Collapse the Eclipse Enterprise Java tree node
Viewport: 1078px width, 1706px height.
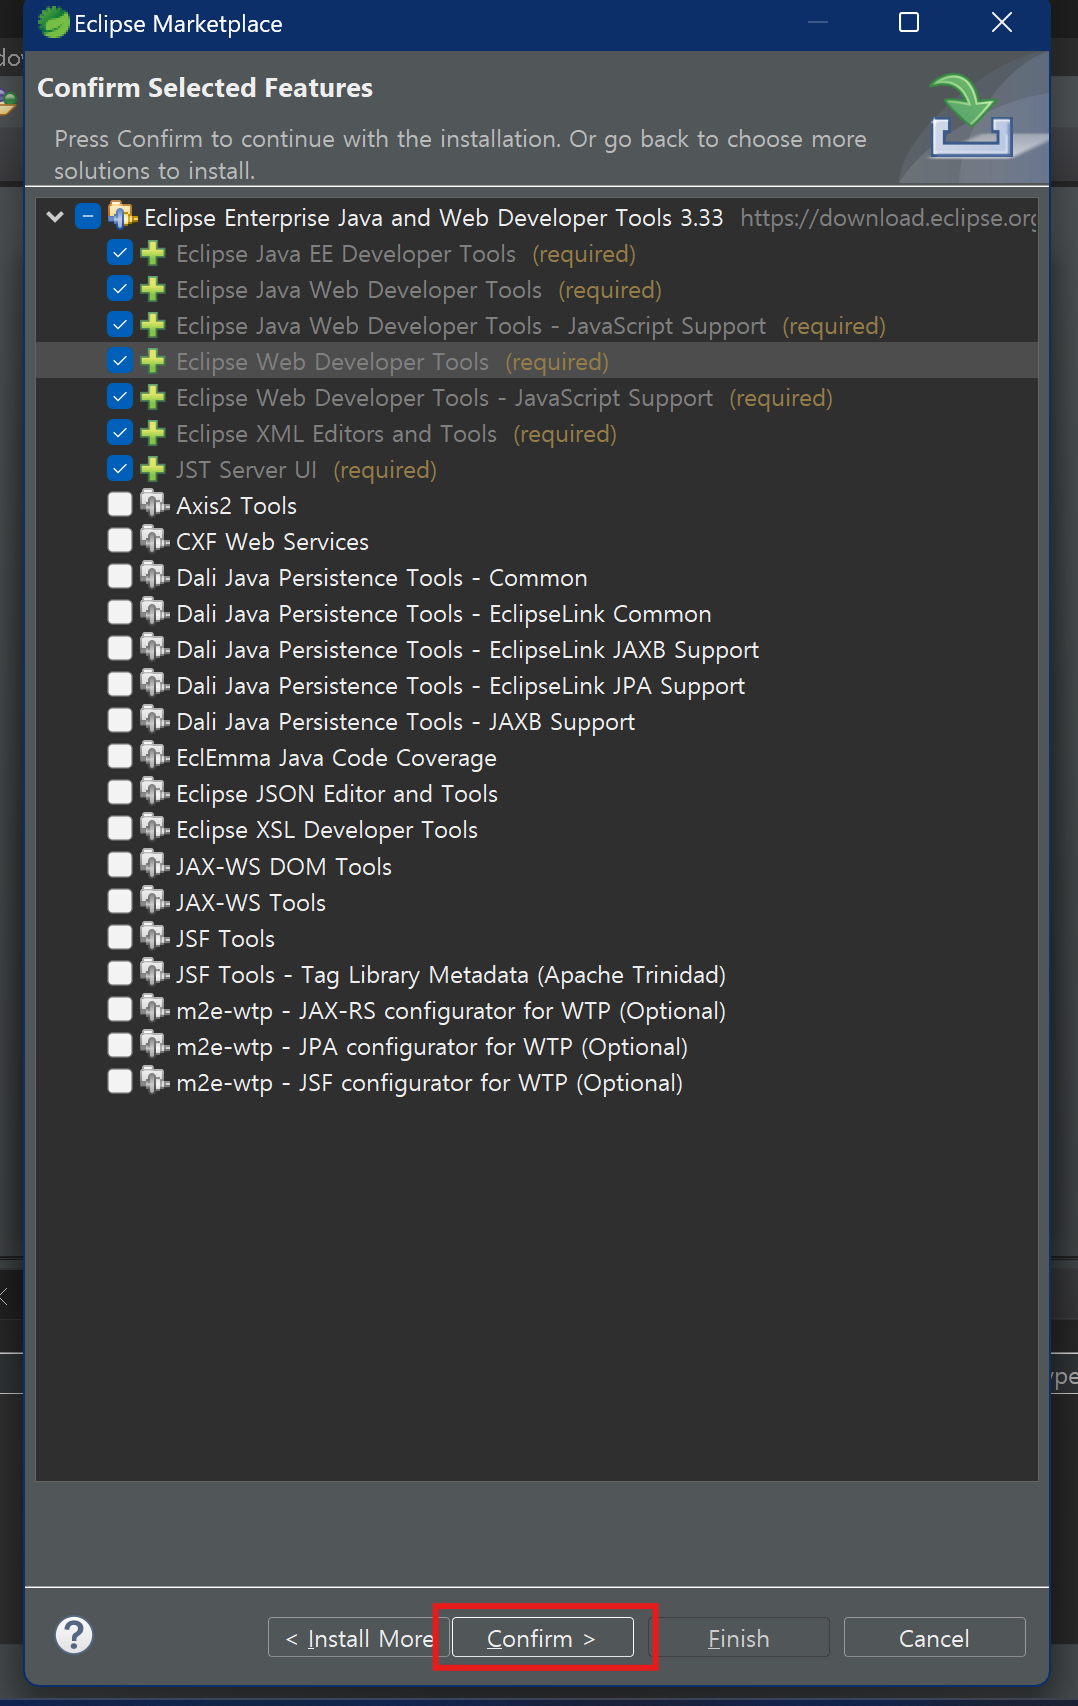pos(55,217)
